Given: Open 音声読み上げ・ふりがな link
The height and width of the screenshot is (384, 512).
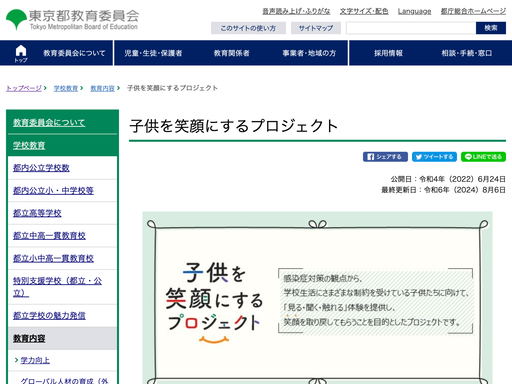Looking at the screenshot, I should [x=296, y=11].
